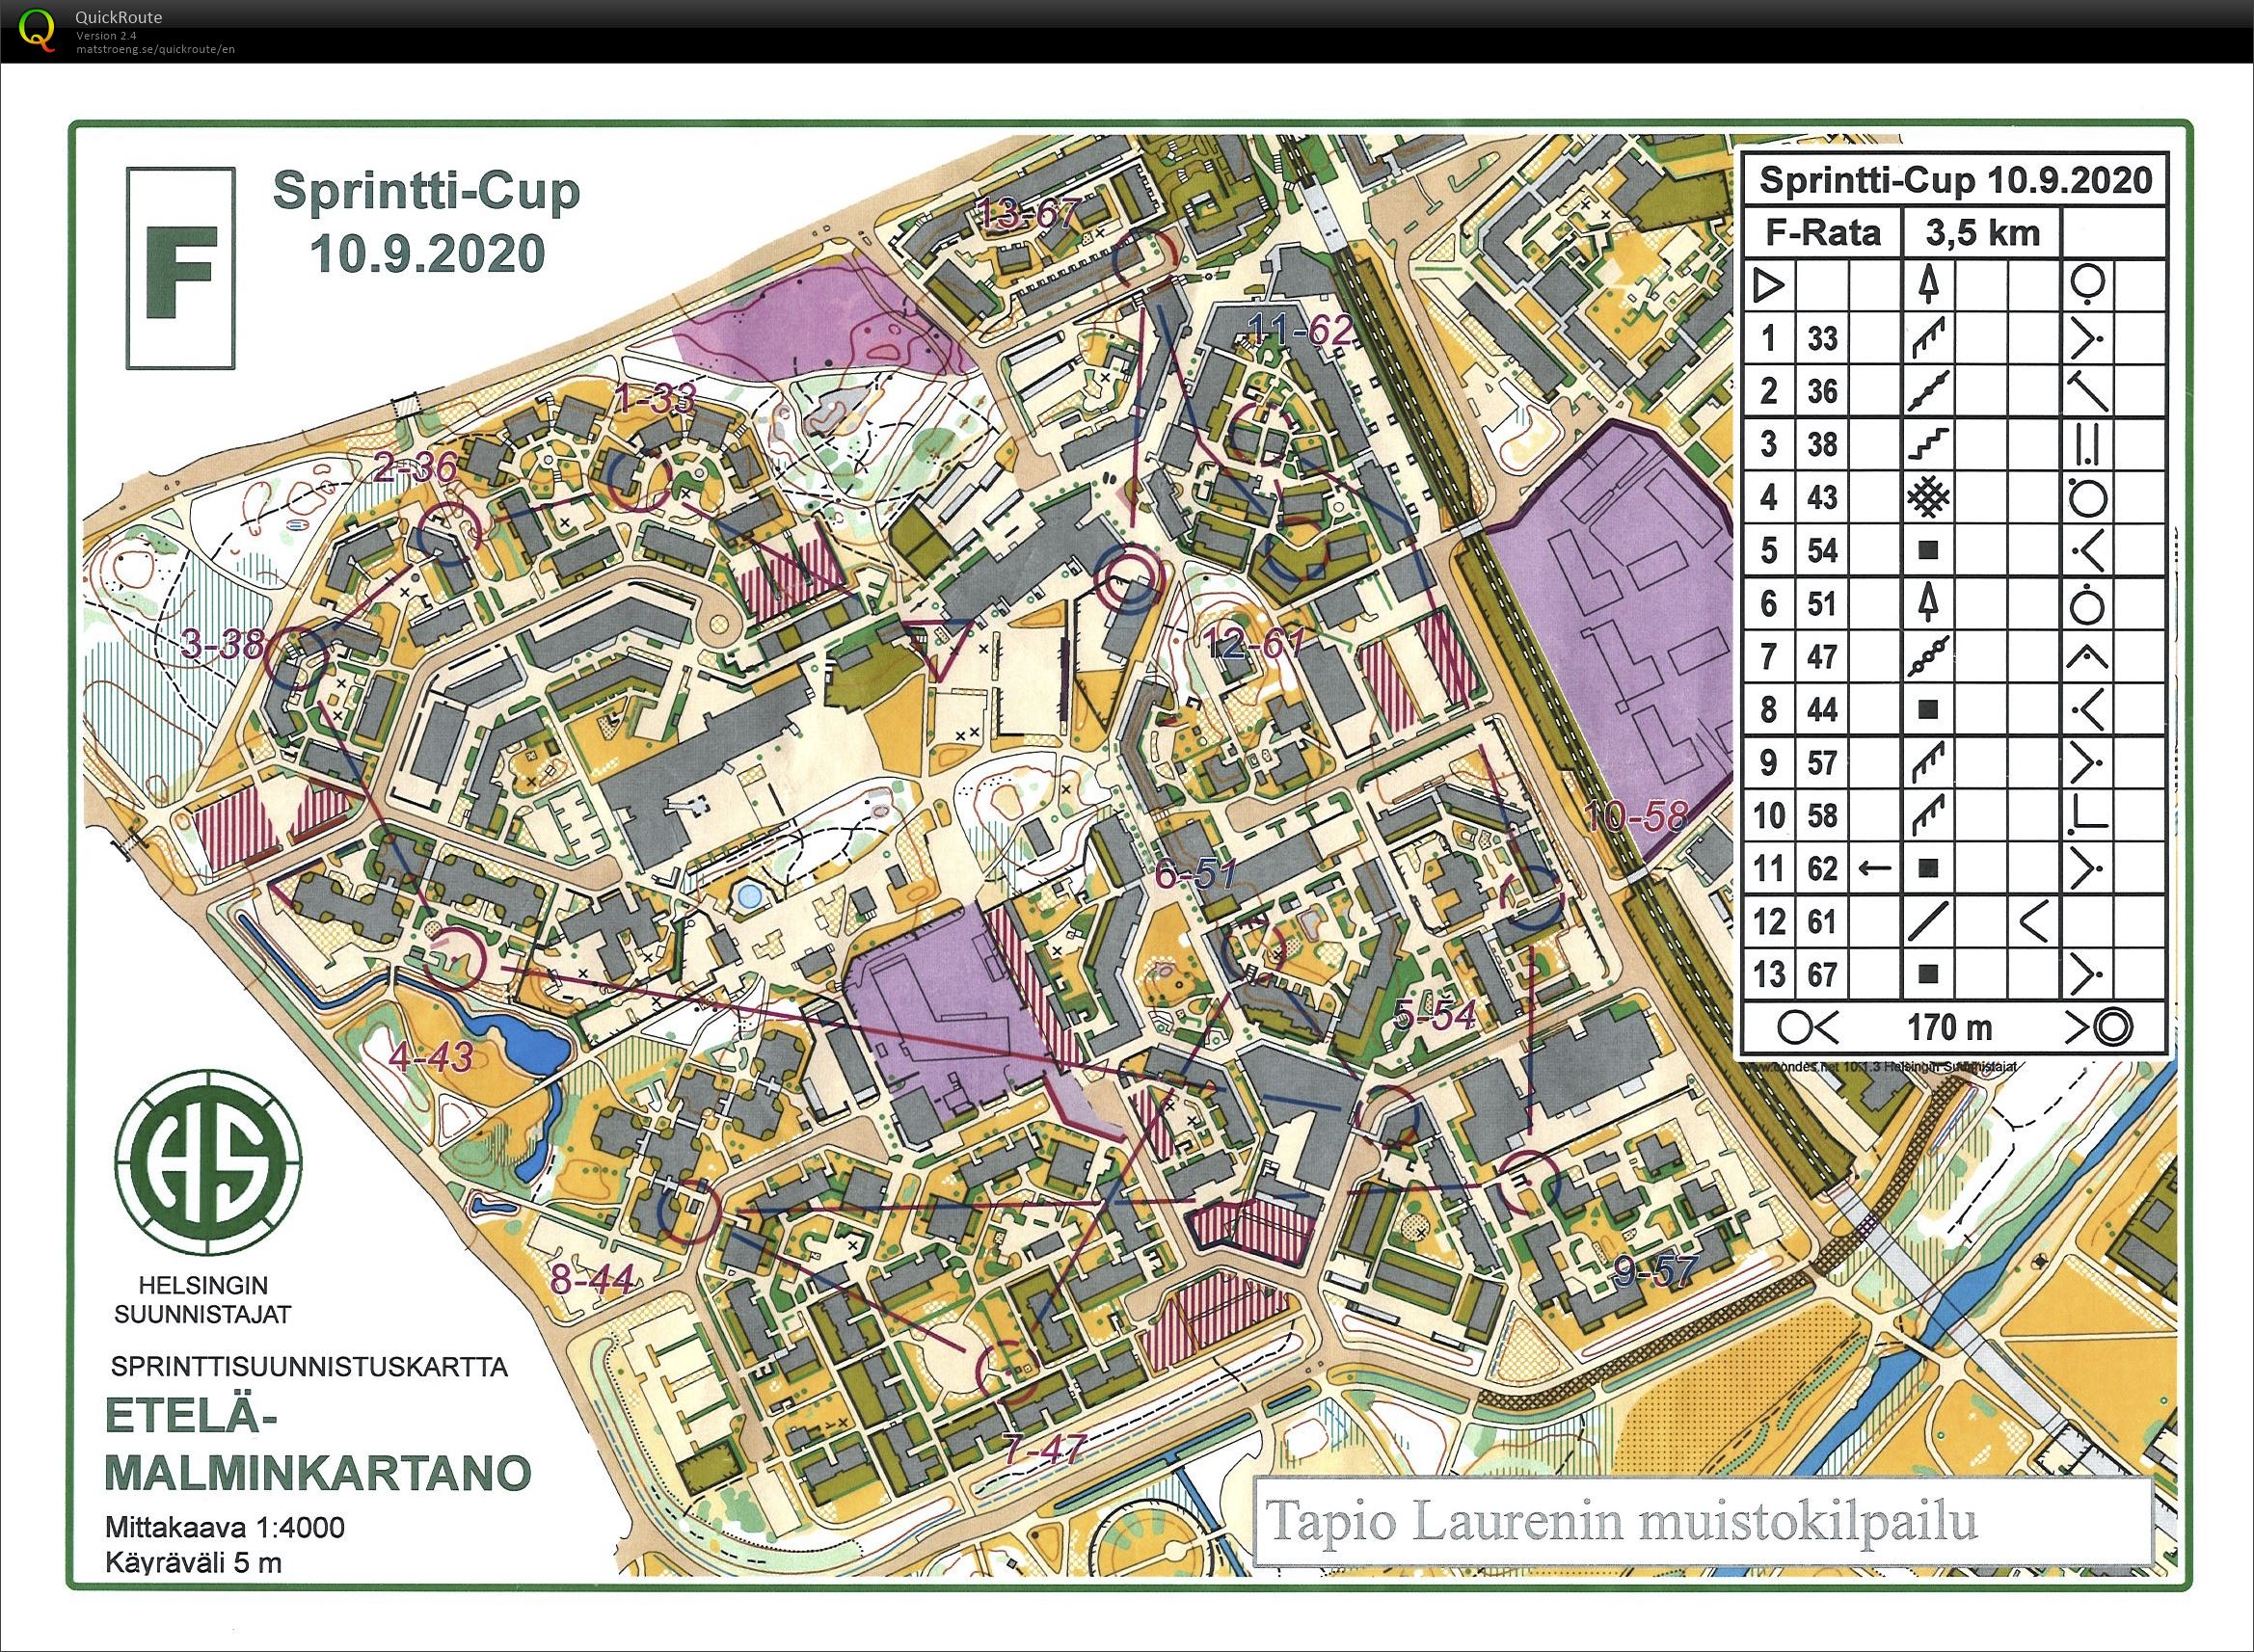This screenshot has height=1652, width=2254.
Task: Click control label '7-47' on map
Action: coord(1044,1449)
